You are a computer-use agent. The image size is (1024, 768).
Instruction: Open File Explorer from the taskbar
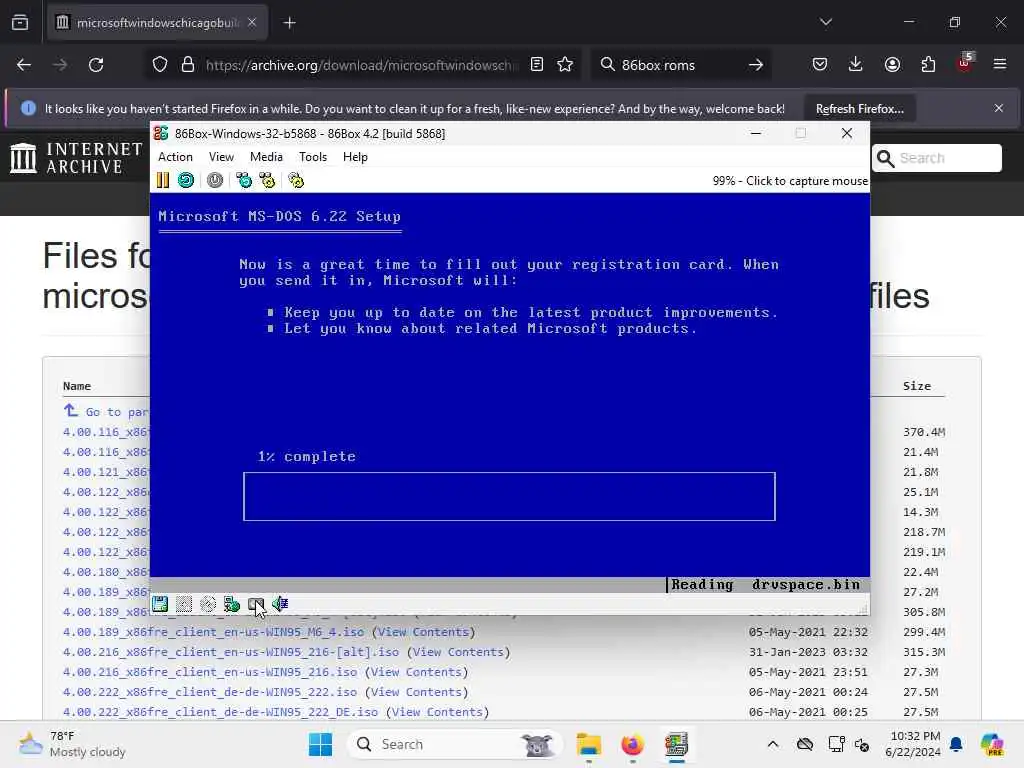pyautogui.click(x=588, y=744)
